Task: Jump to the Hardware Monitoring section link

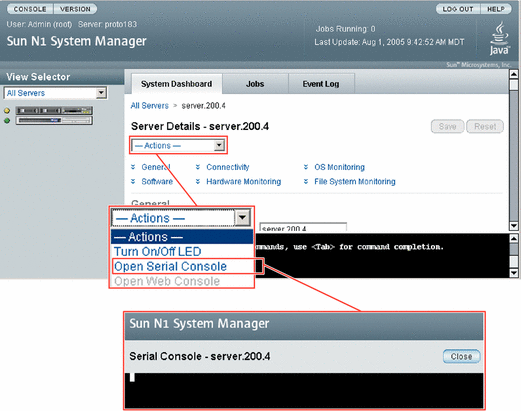Action: click(x=244, y=181)
